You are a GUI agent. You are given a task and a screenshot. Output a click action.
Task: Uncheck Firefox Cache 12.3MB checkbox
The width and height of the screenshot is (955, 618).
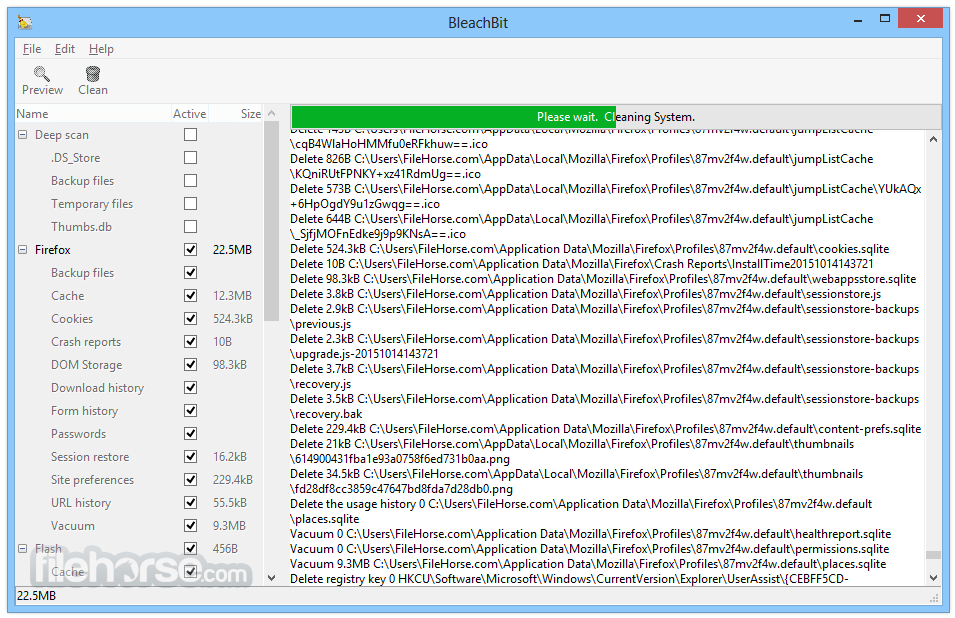tap(191, 295)
